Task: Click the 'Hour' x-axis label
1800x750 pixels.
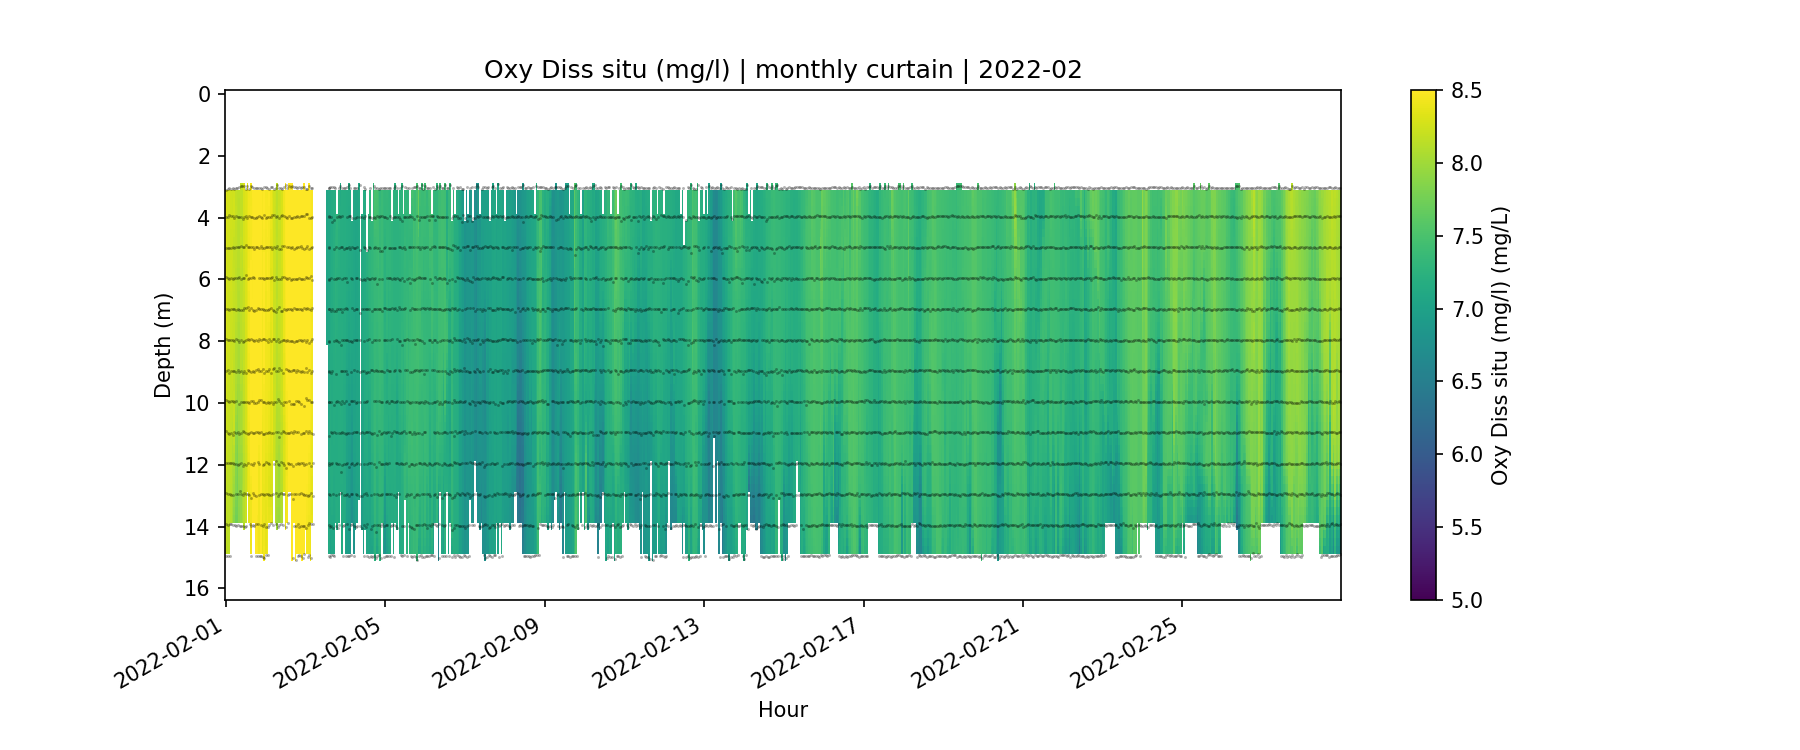Action: click(x=782, y=710)
